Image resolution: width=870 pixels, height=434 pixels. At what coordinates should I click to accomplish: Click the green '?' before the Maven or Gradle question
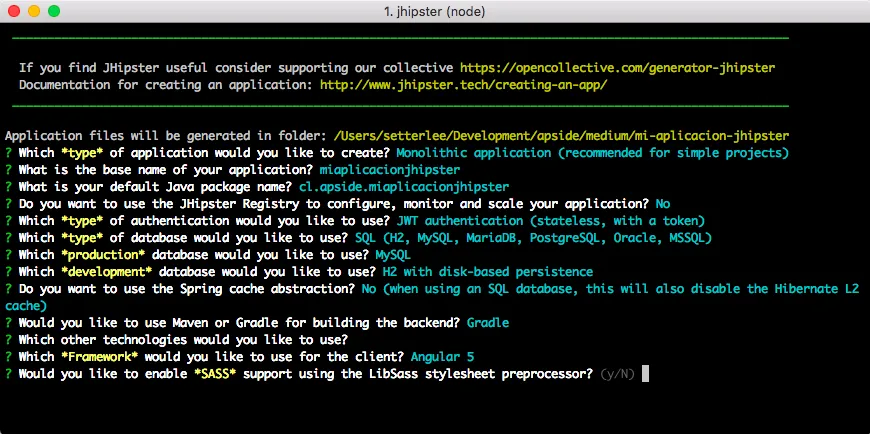pos(8,323)
